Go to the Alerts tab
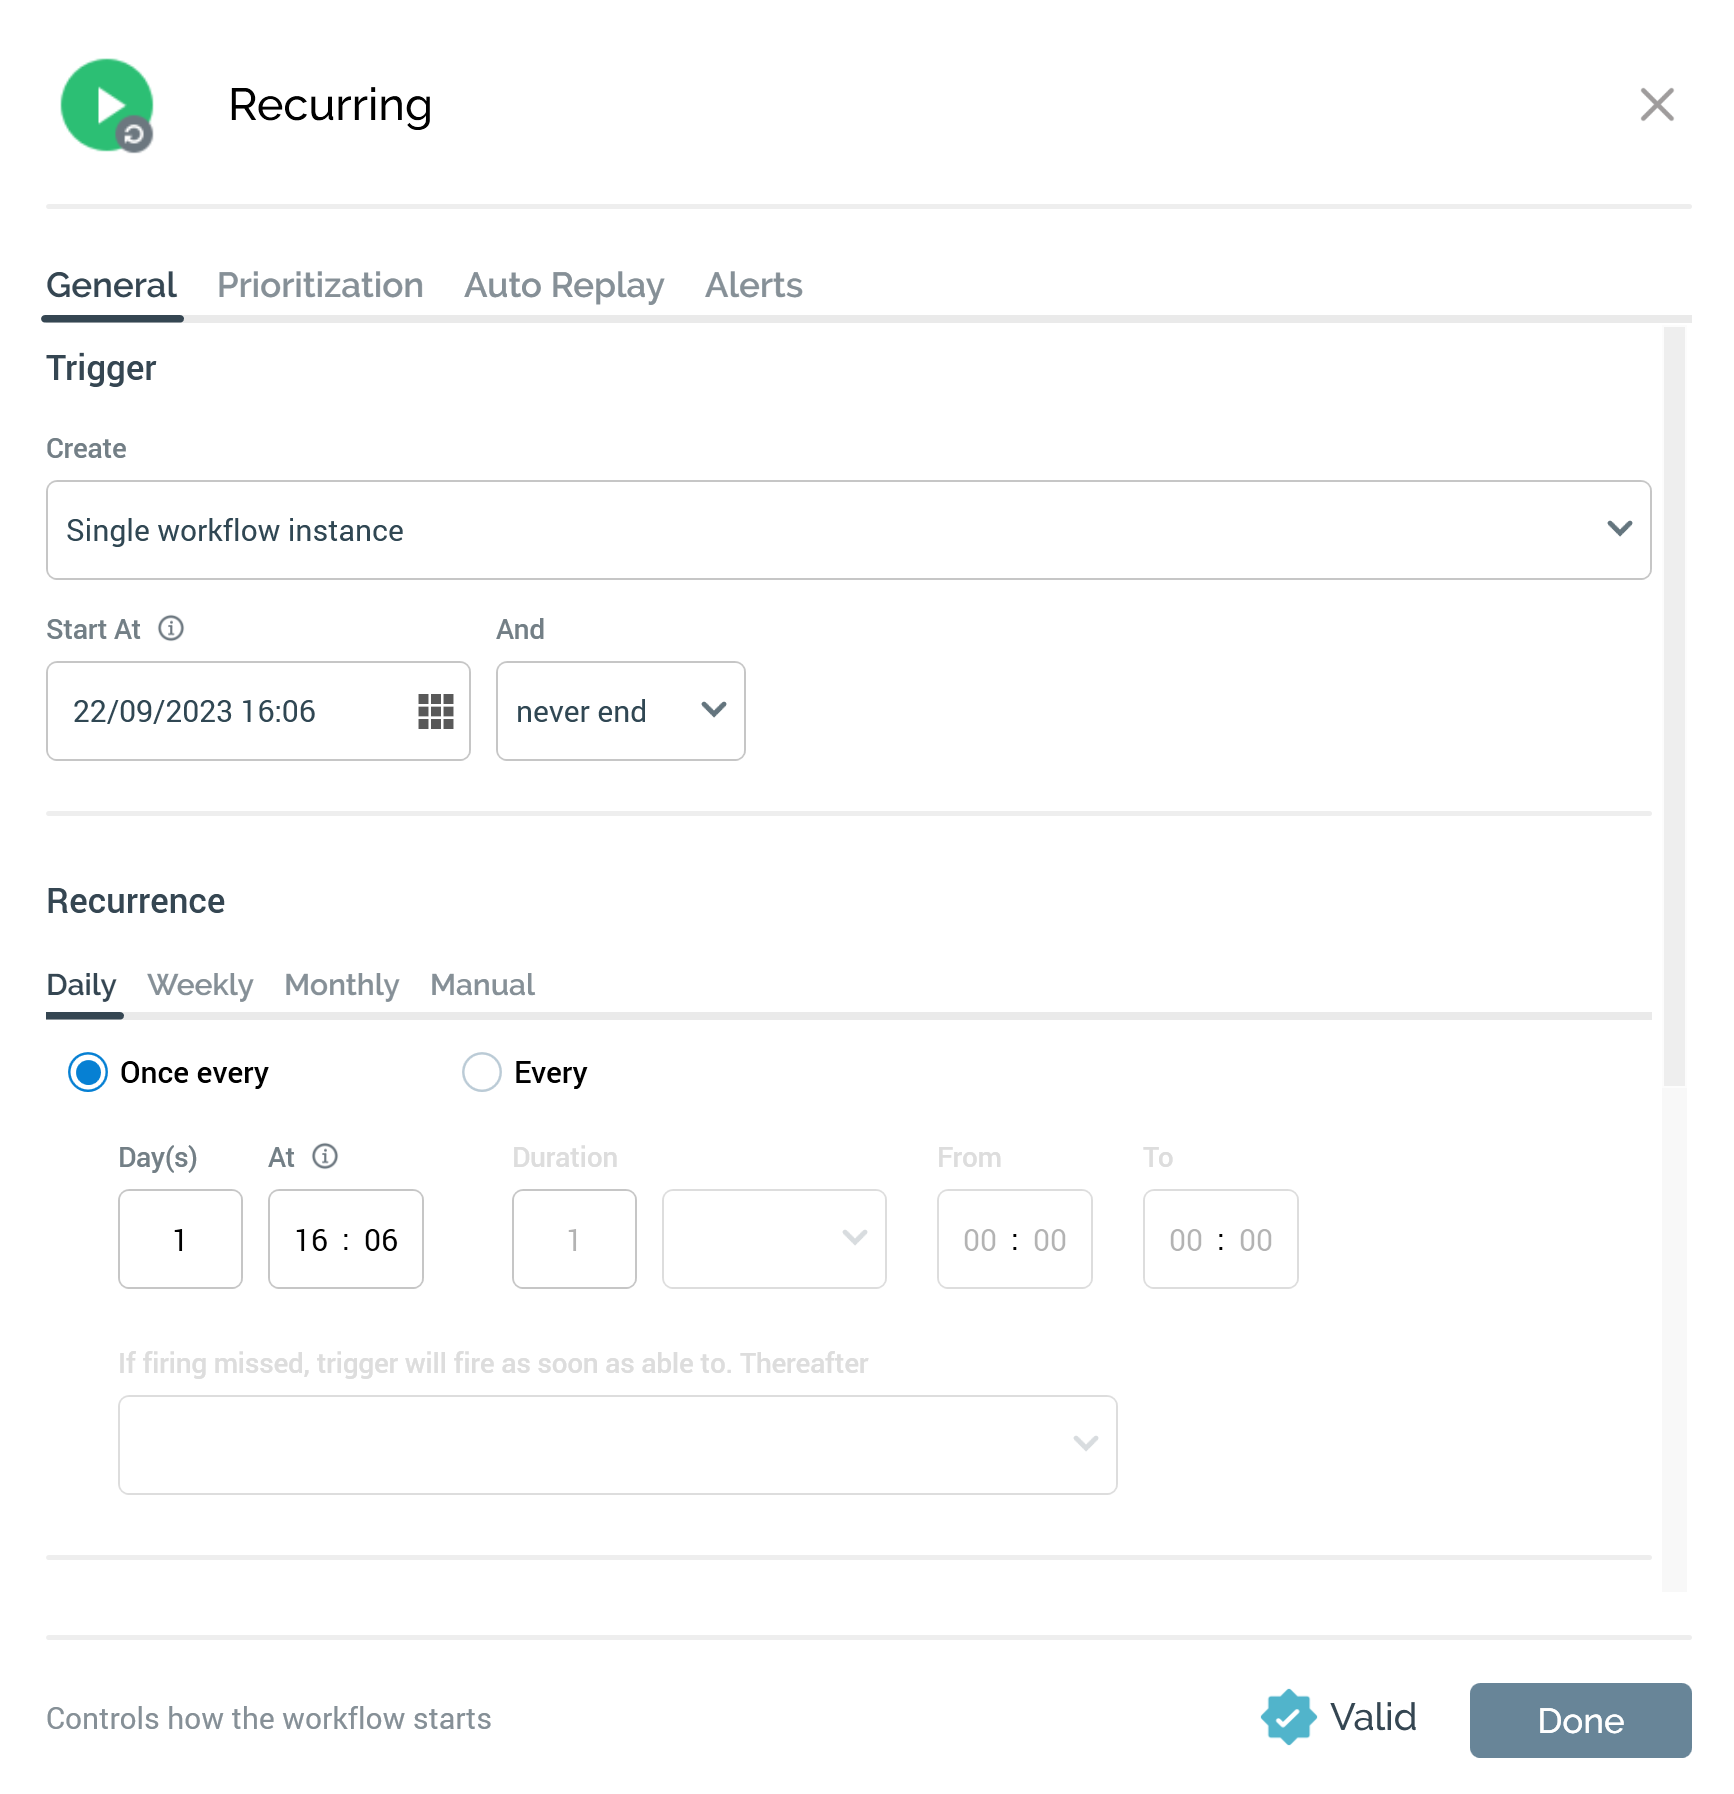This screenshot has height=1794, width=1734. pyautogui.click(x=753, y=285)
